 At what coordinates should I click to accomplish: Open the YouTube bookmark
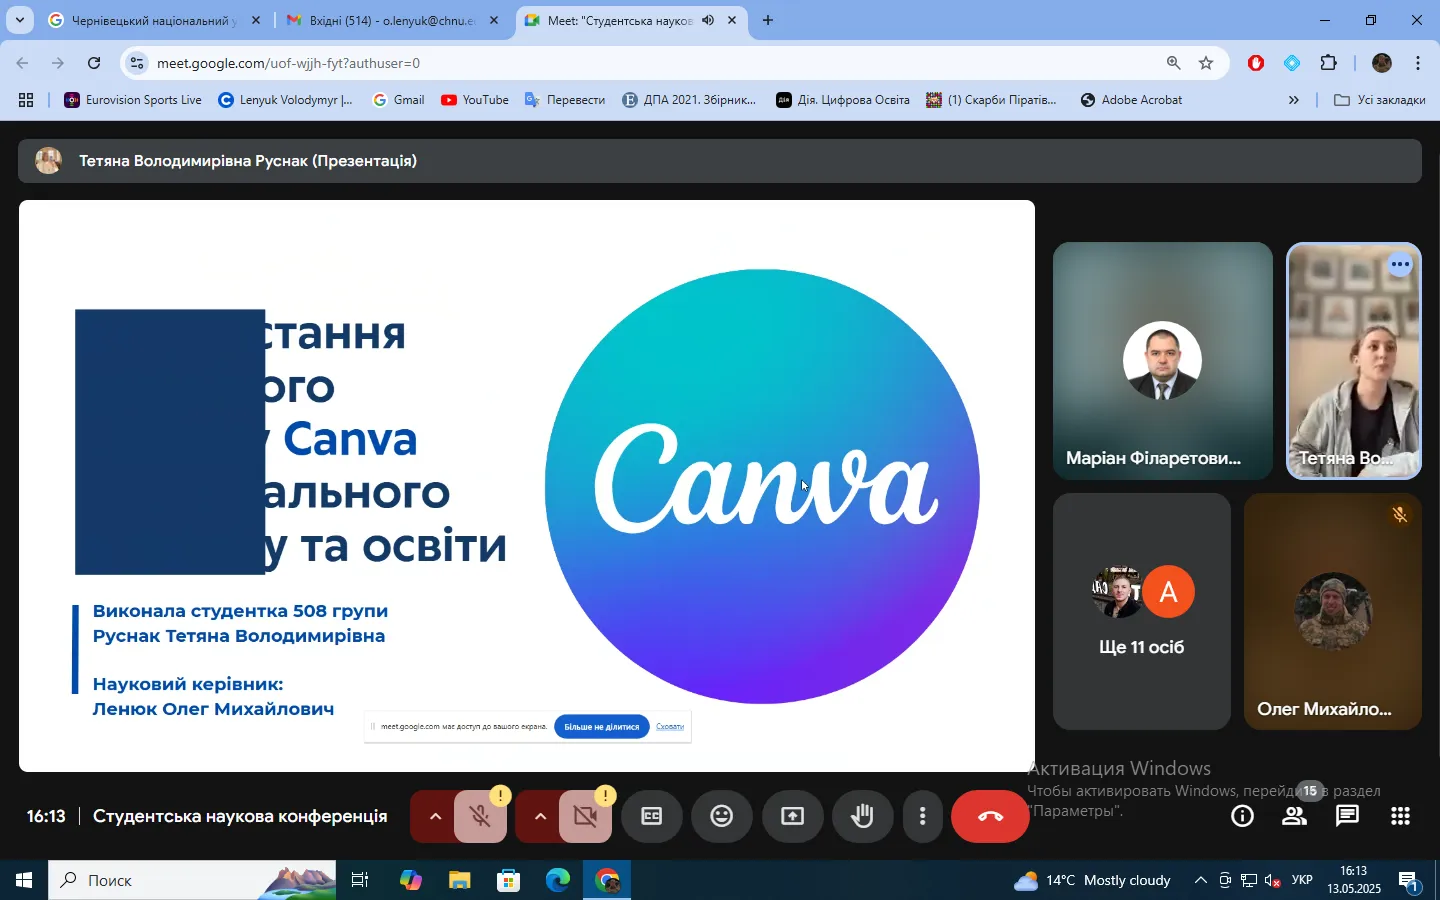pyautogui.click(x=475, y=100)
